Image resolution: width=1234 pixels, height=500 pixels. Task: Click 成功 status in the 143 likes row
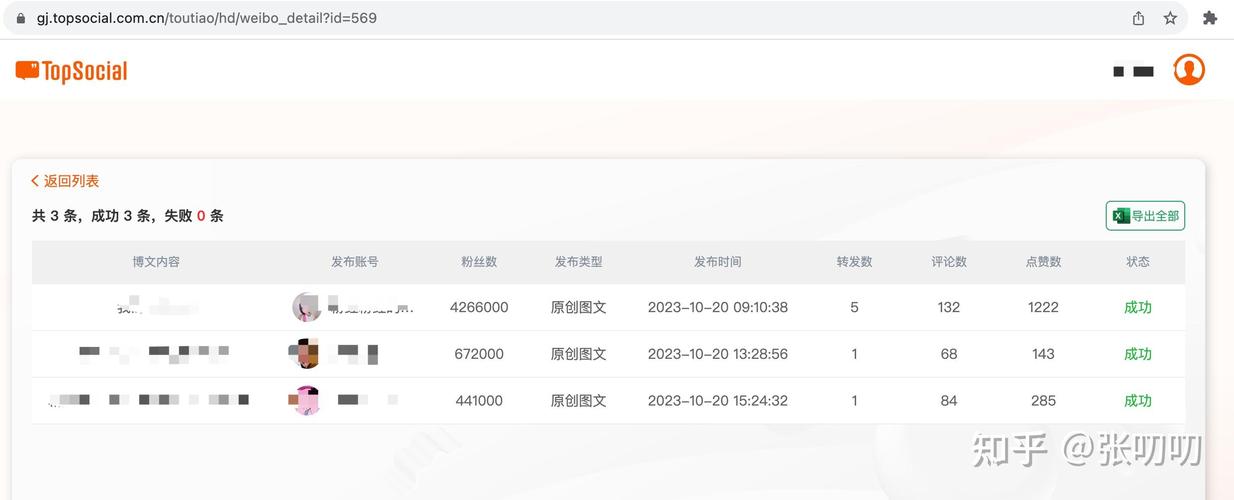[x=1138, y=354]
